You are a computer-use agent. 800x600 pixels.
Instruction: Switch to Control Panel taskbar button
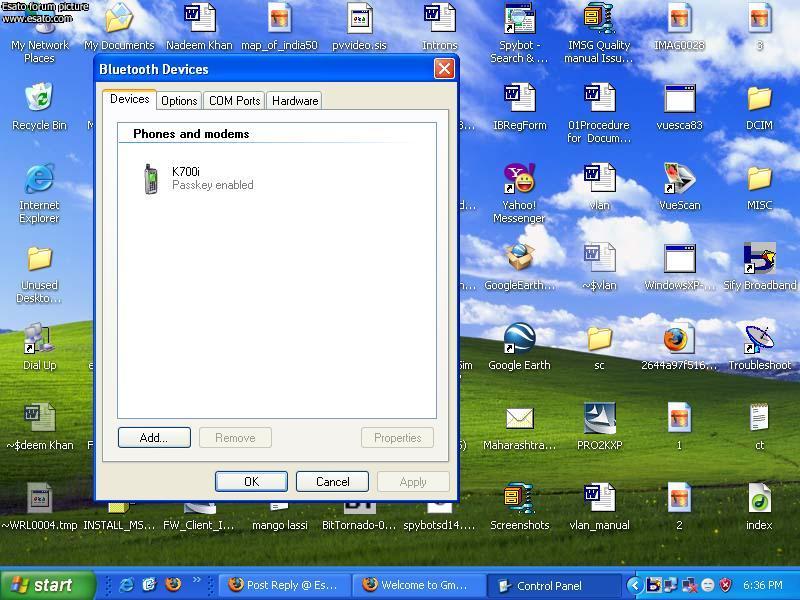pos(554,585)
